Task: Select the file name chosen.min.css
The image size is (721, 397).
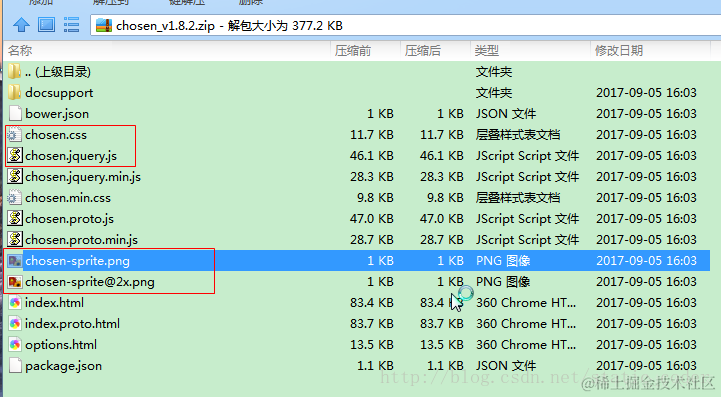Action: 68,198
